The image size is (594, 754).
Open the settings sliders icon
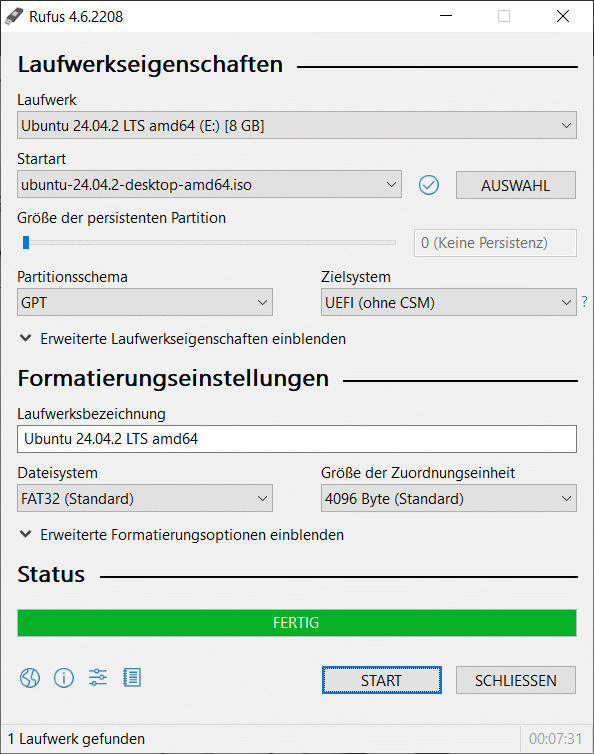(98, 678)
